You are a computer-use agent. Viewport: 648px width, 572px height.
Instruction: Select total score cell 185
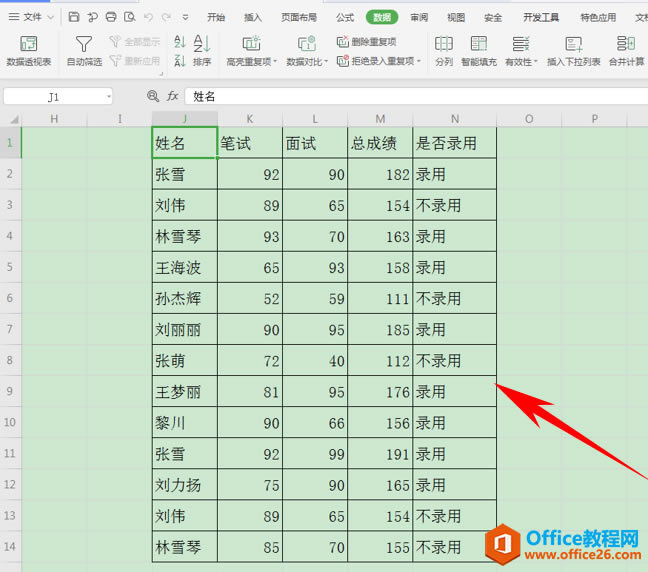coord(380,329)
